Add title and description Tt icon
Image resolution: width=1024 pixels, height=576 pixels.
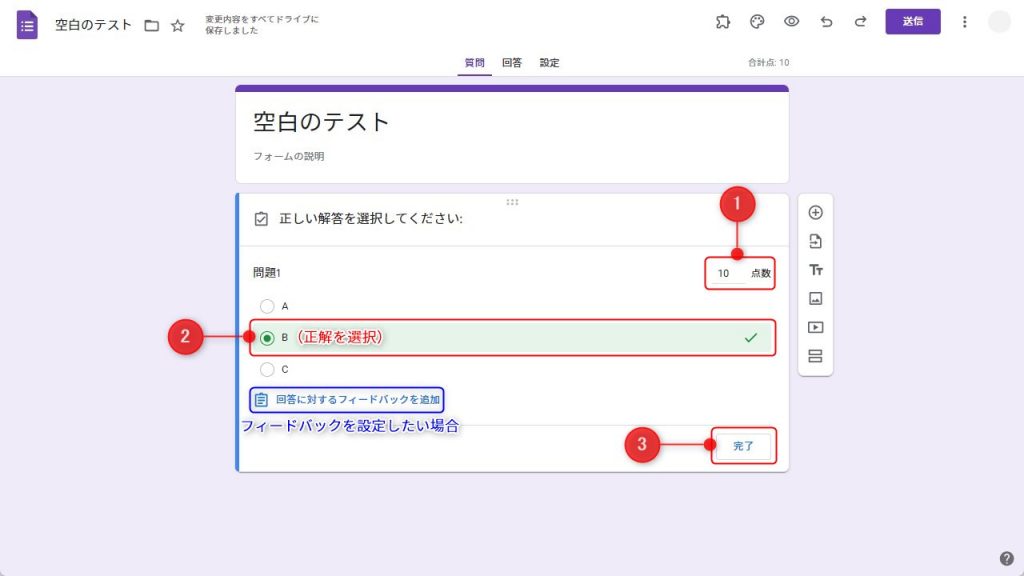click(x=816, y=270)
